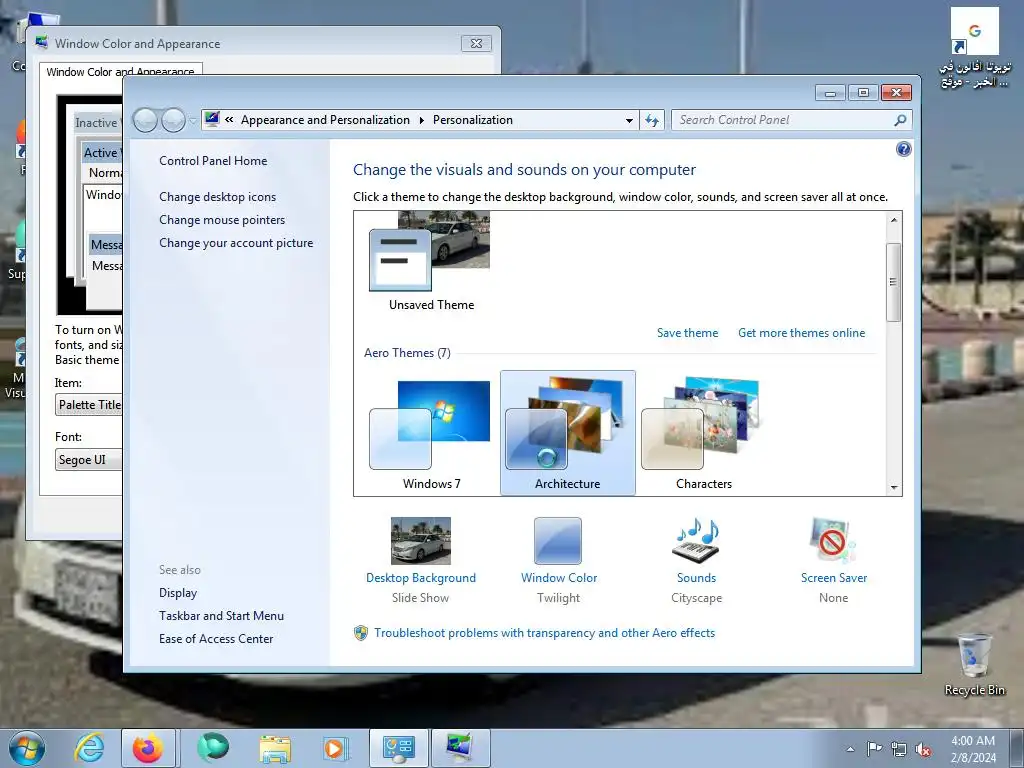Click Get more themes online
Screen dimensions: 1024x768
(801, 333)
